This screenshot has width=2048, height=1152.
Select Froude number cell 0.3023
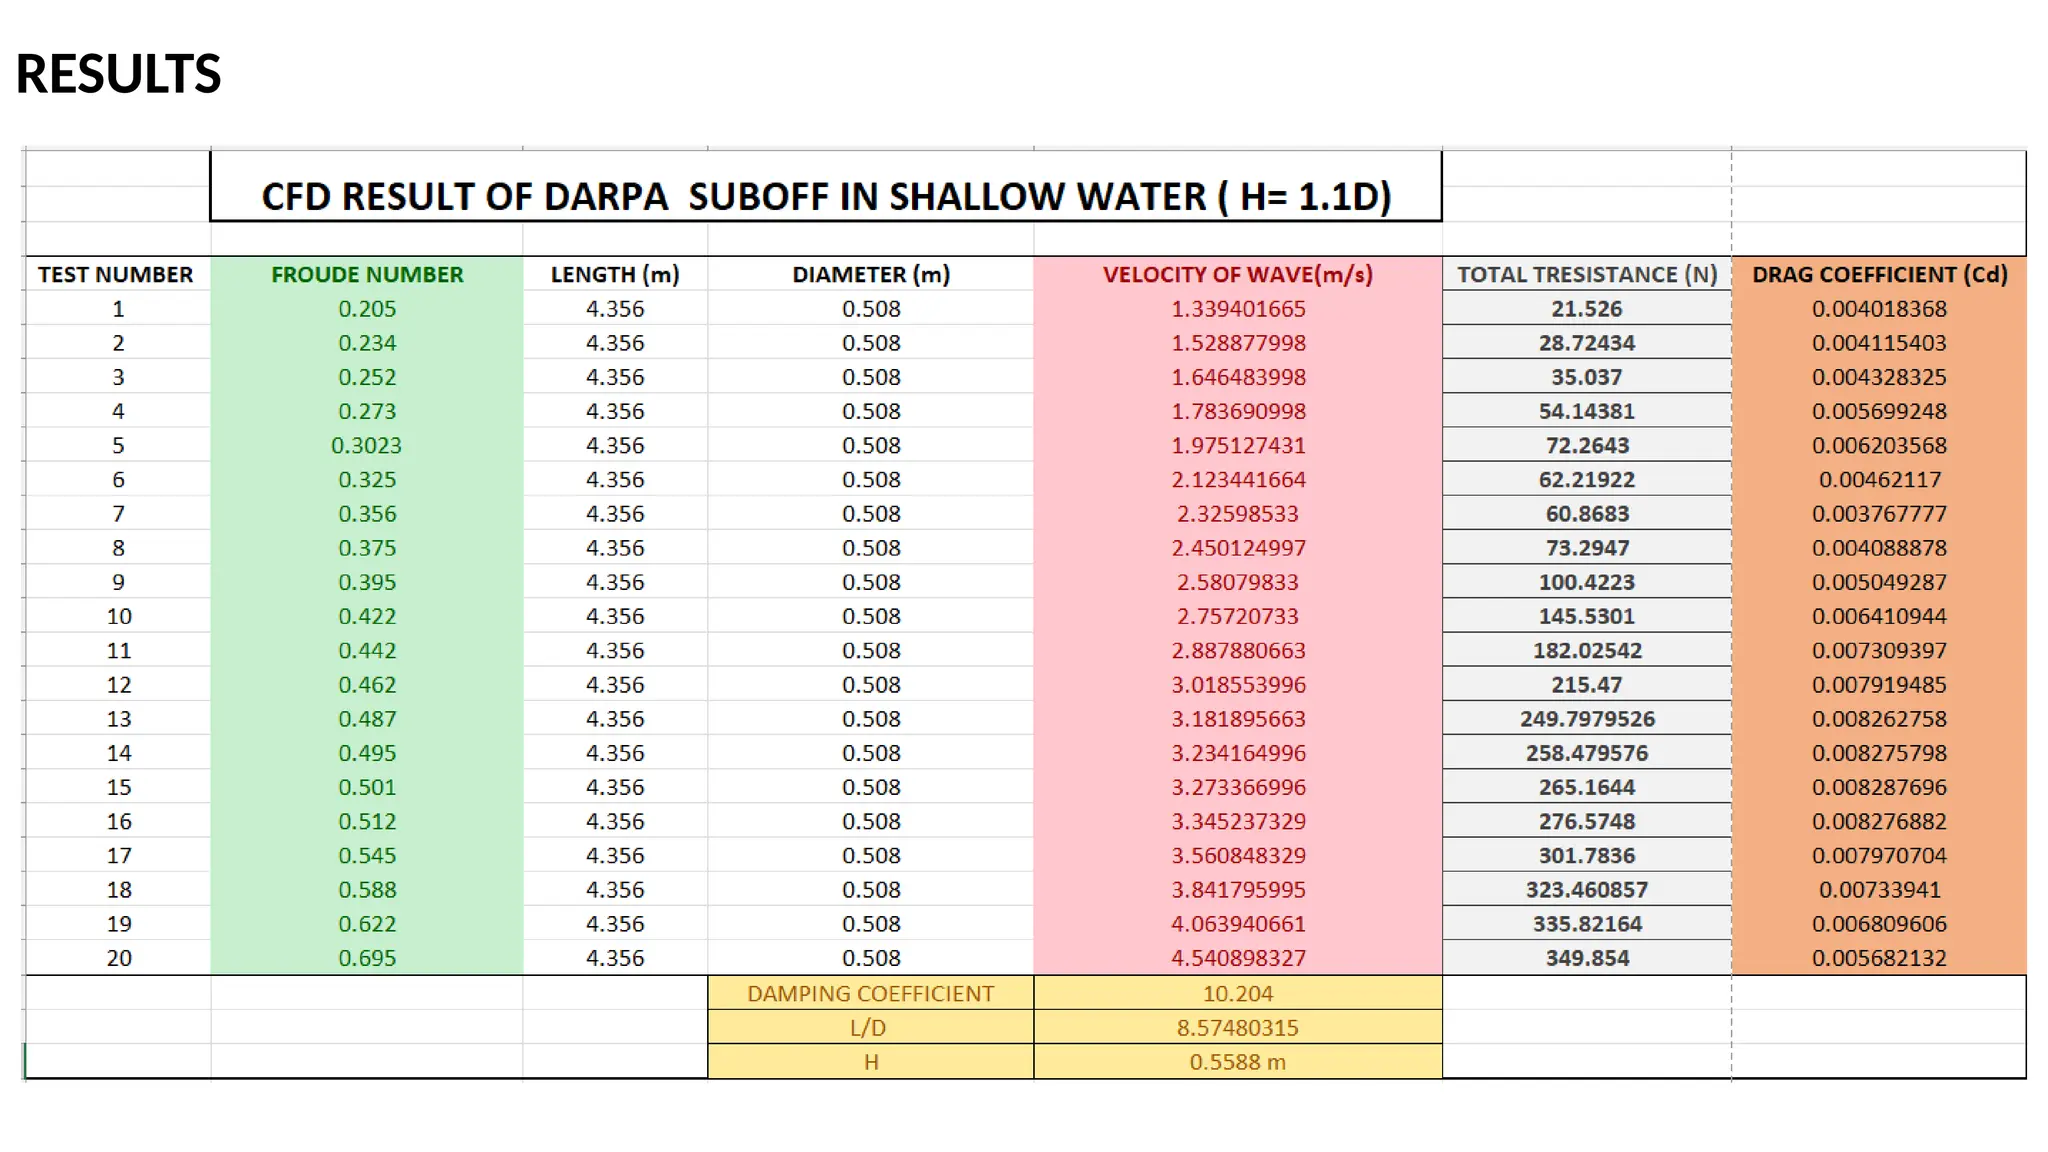[367, 445]
